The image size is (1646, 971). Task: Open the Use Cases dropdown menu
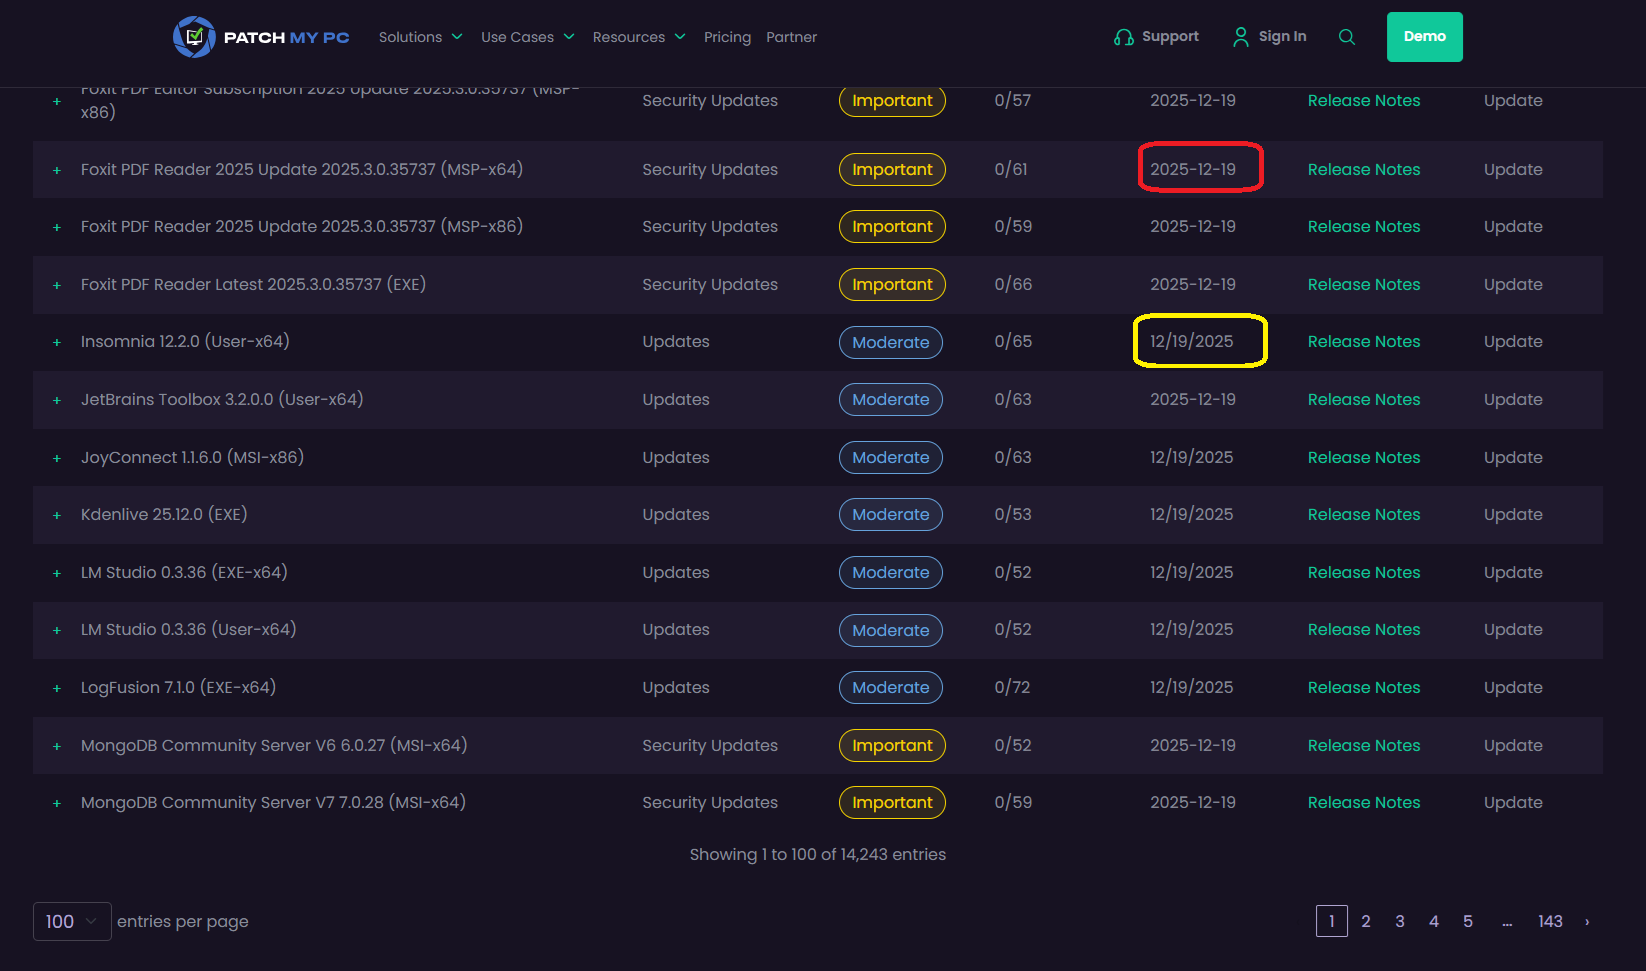point(527,37)
